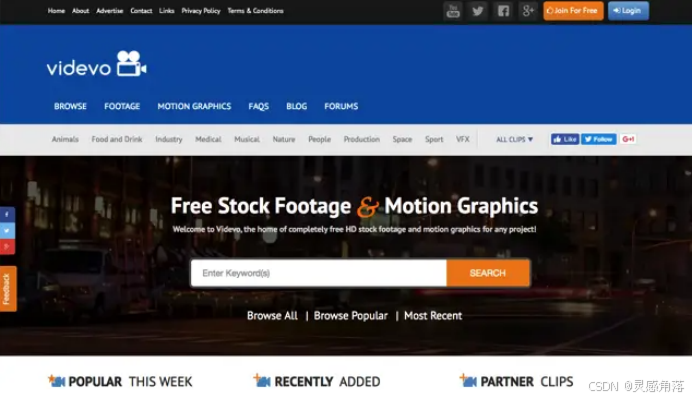This screenshot has height=400, width=692.
Task: Select the People category
Action: (320, 140)
